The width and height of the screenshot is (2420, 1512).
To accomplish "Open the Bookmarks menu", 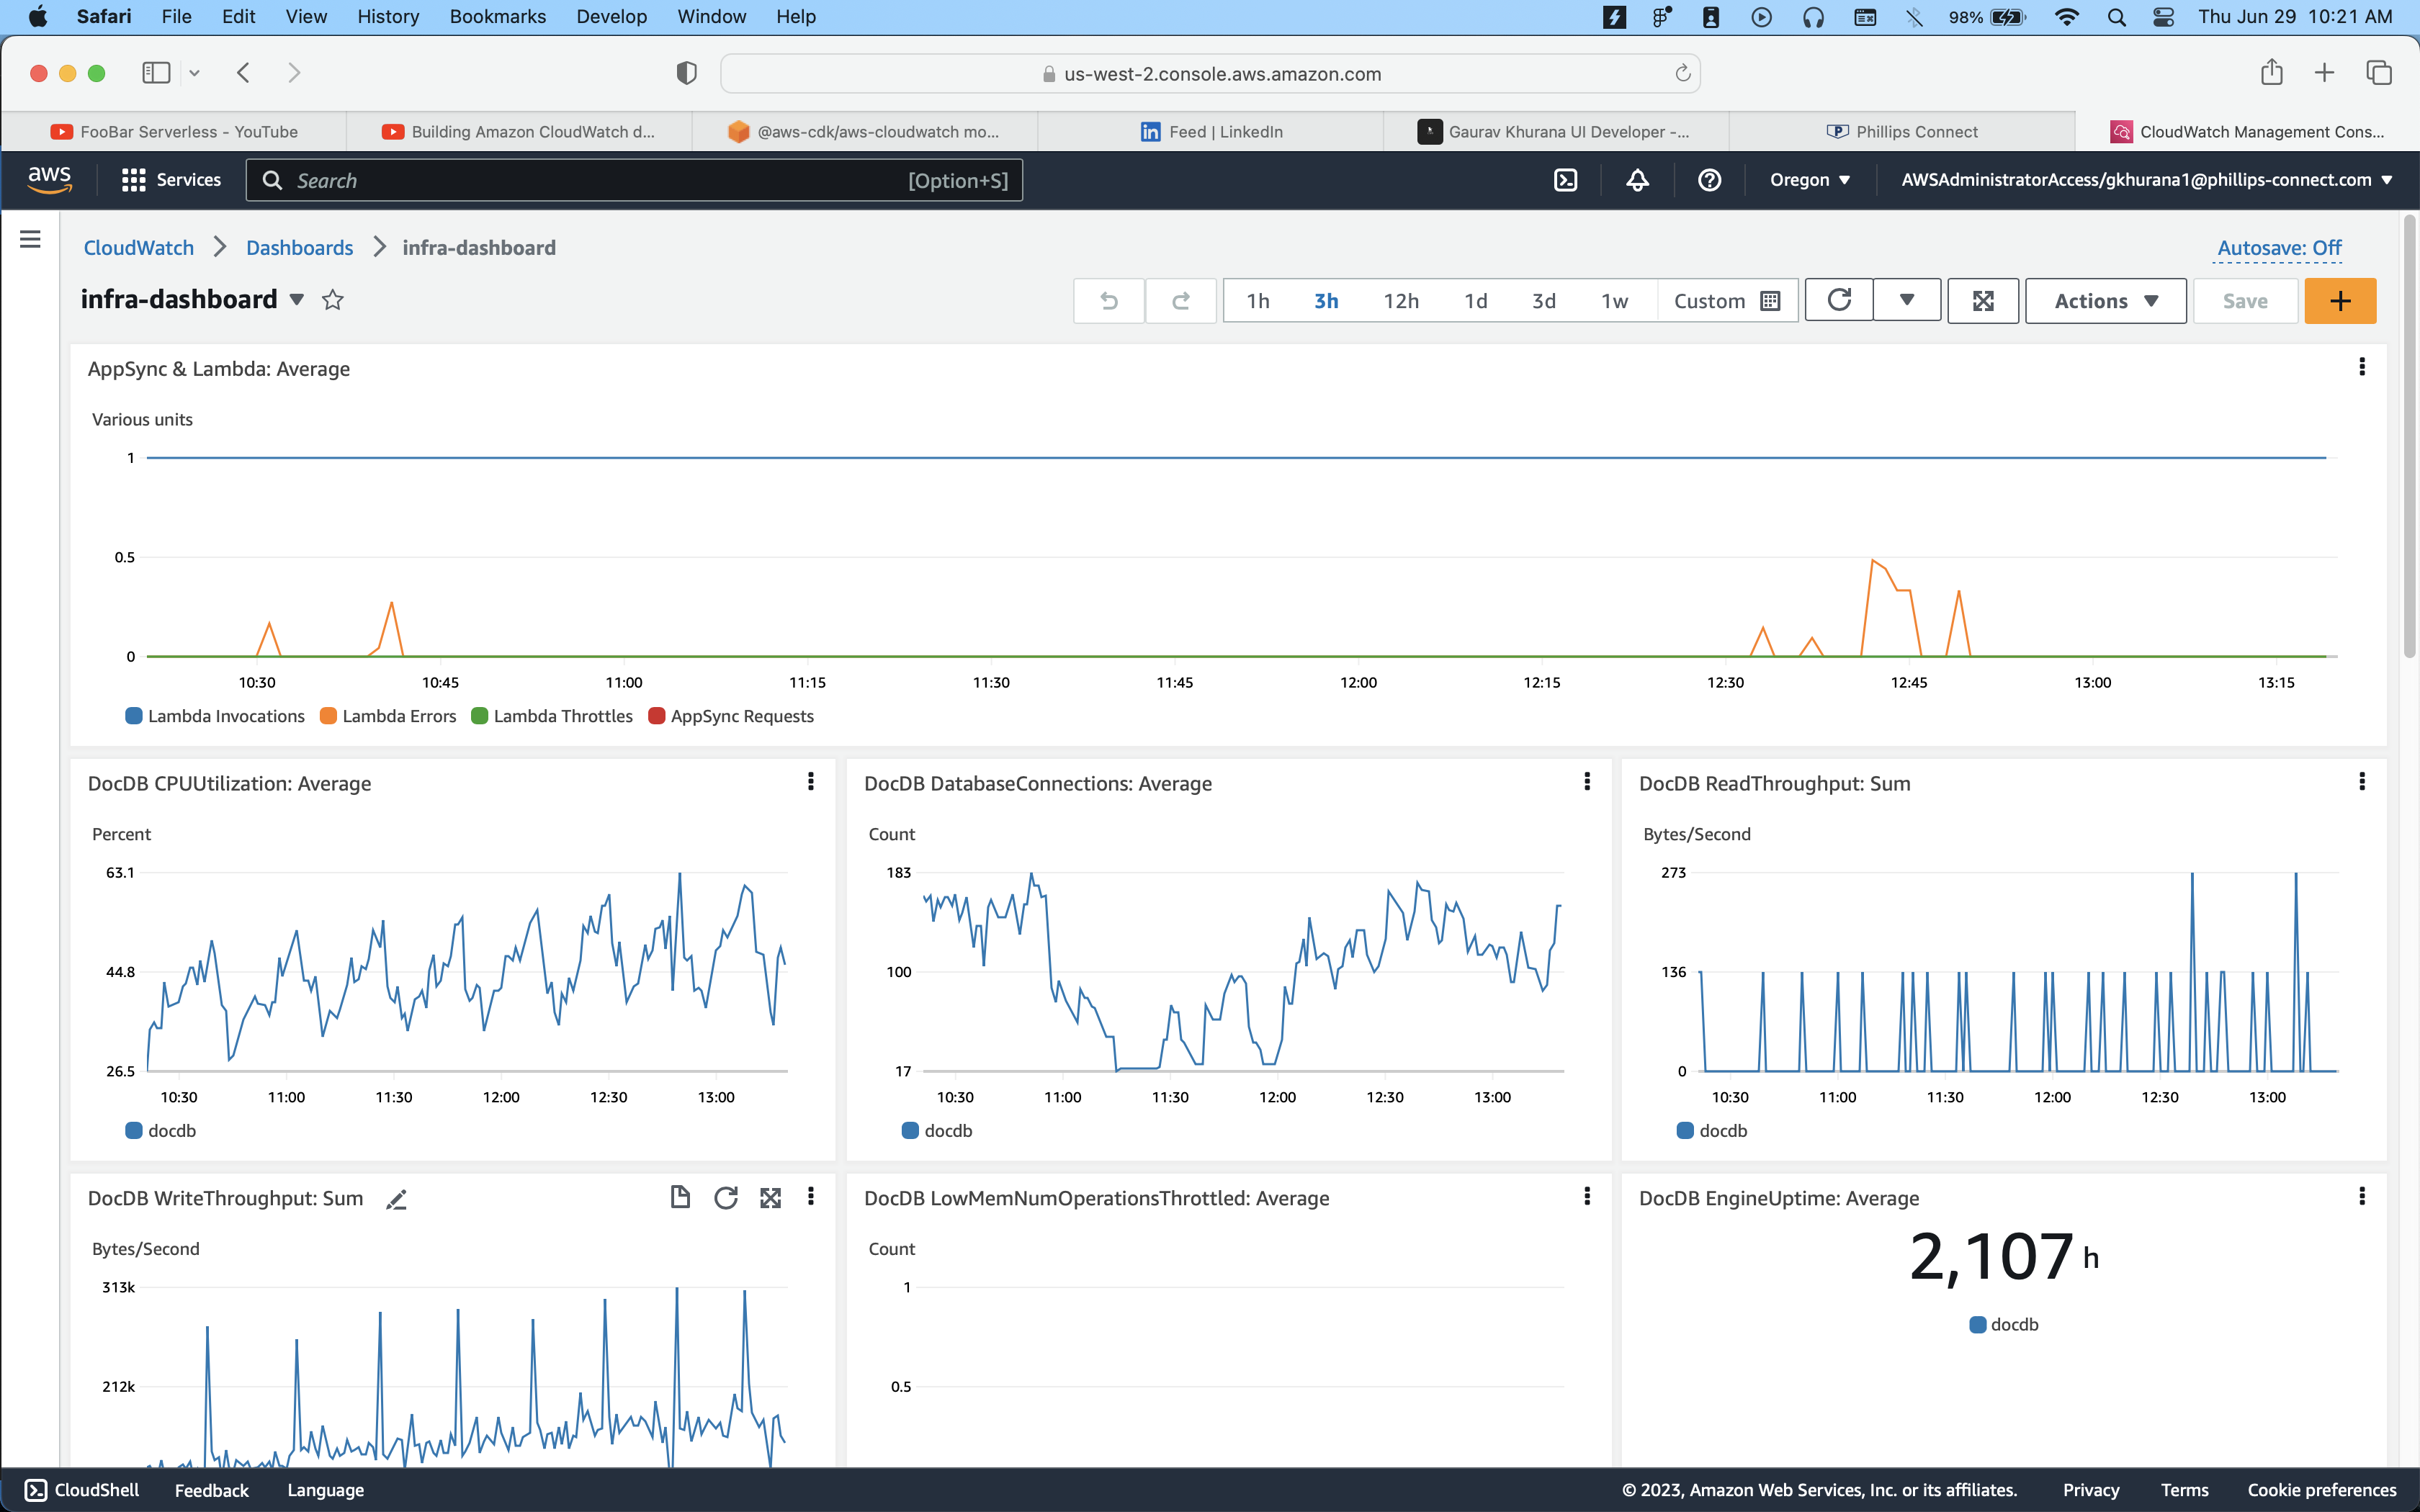I will coord(498,17).
